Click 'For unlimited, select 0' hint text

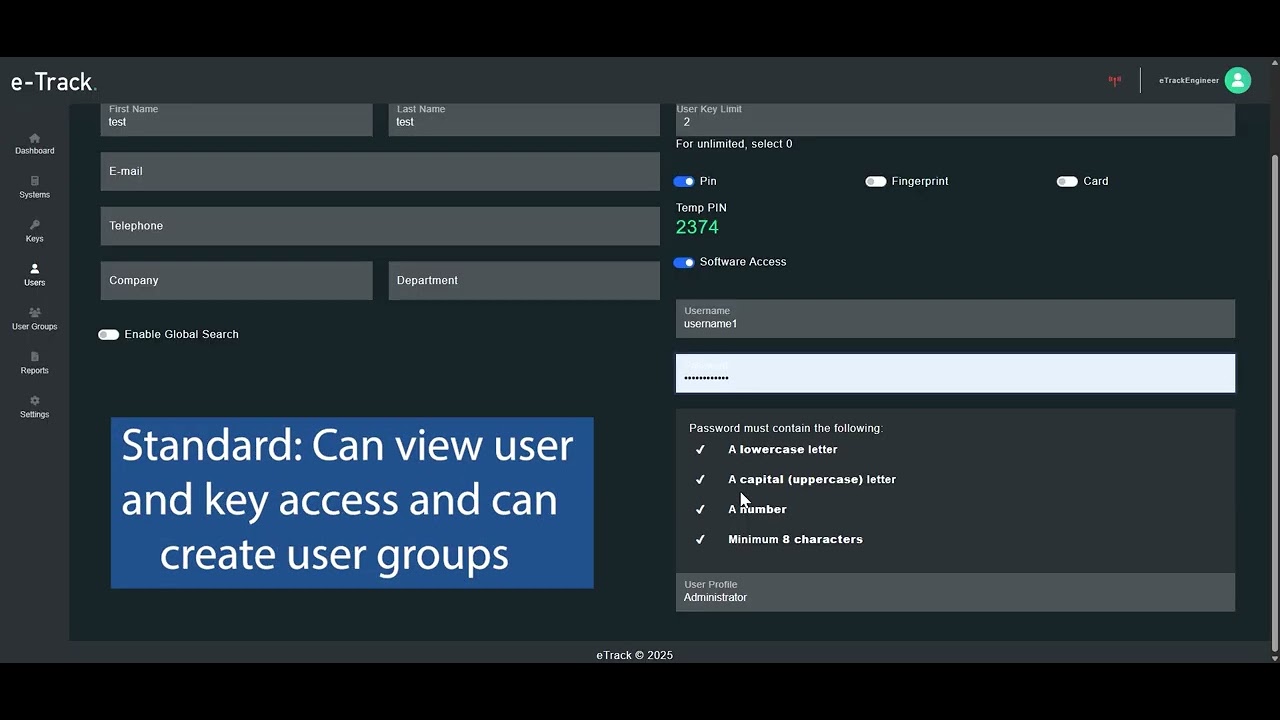734,144
